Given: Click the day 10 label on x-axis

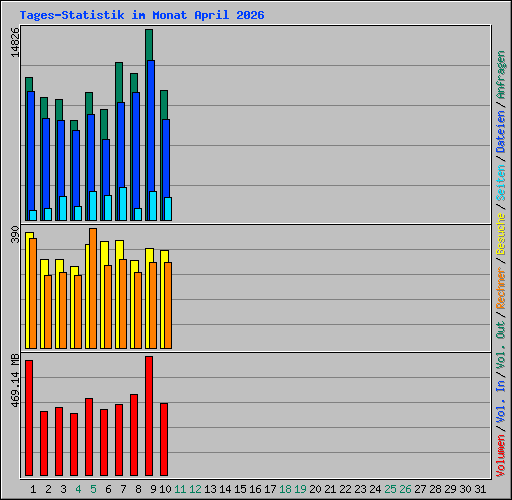Looking at the screenshot, I should (165, 489).
